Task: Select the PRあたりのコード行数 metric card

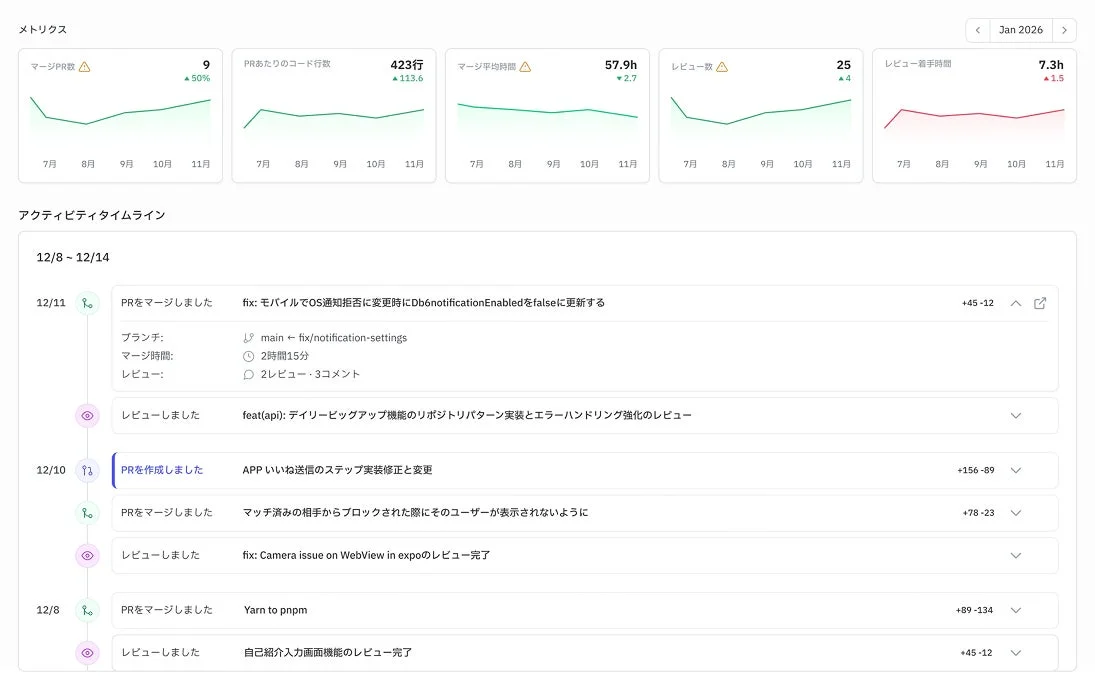Action: (x=333, y=115)
